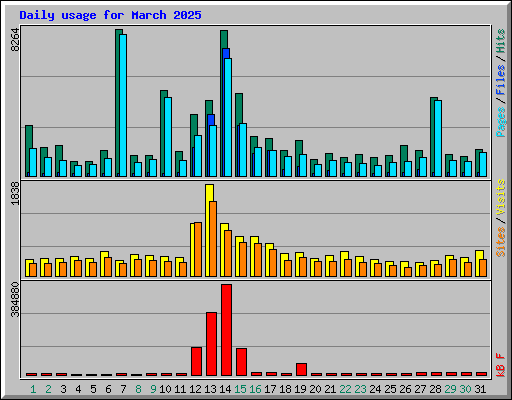
Task: Click day label 17 on the x-axis
Action: 270,389
